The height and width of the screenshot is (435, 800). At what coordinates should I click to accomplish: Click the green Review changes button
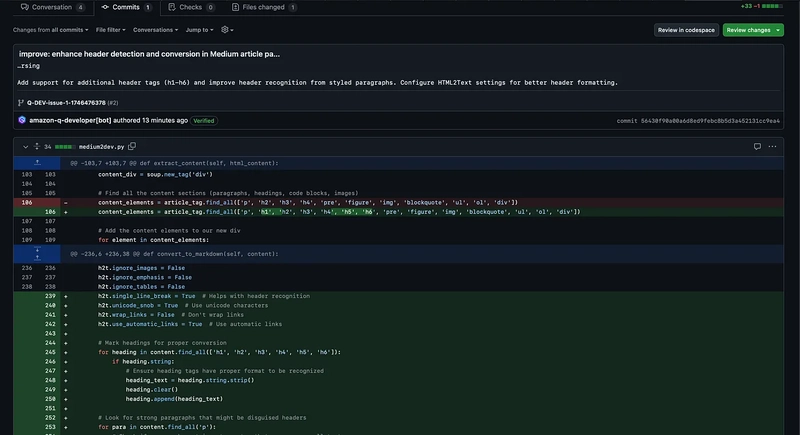click(750, 30)
